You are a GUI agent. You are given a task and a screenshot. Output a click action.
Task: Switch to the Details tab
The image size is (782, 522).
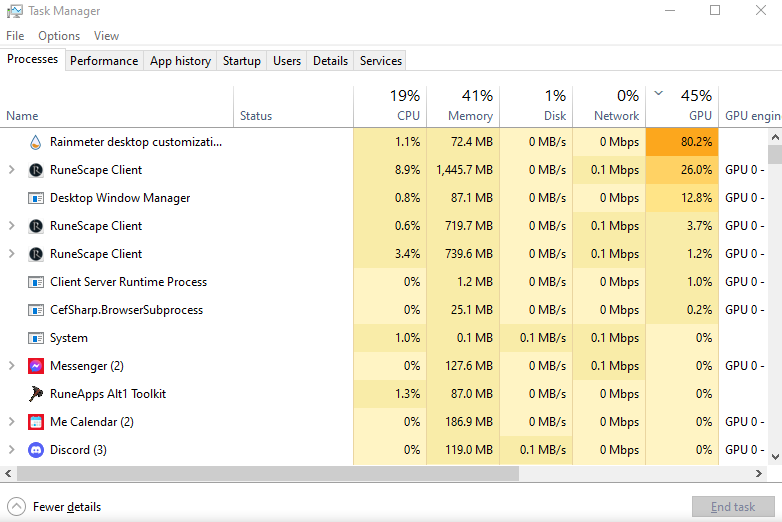330,61
